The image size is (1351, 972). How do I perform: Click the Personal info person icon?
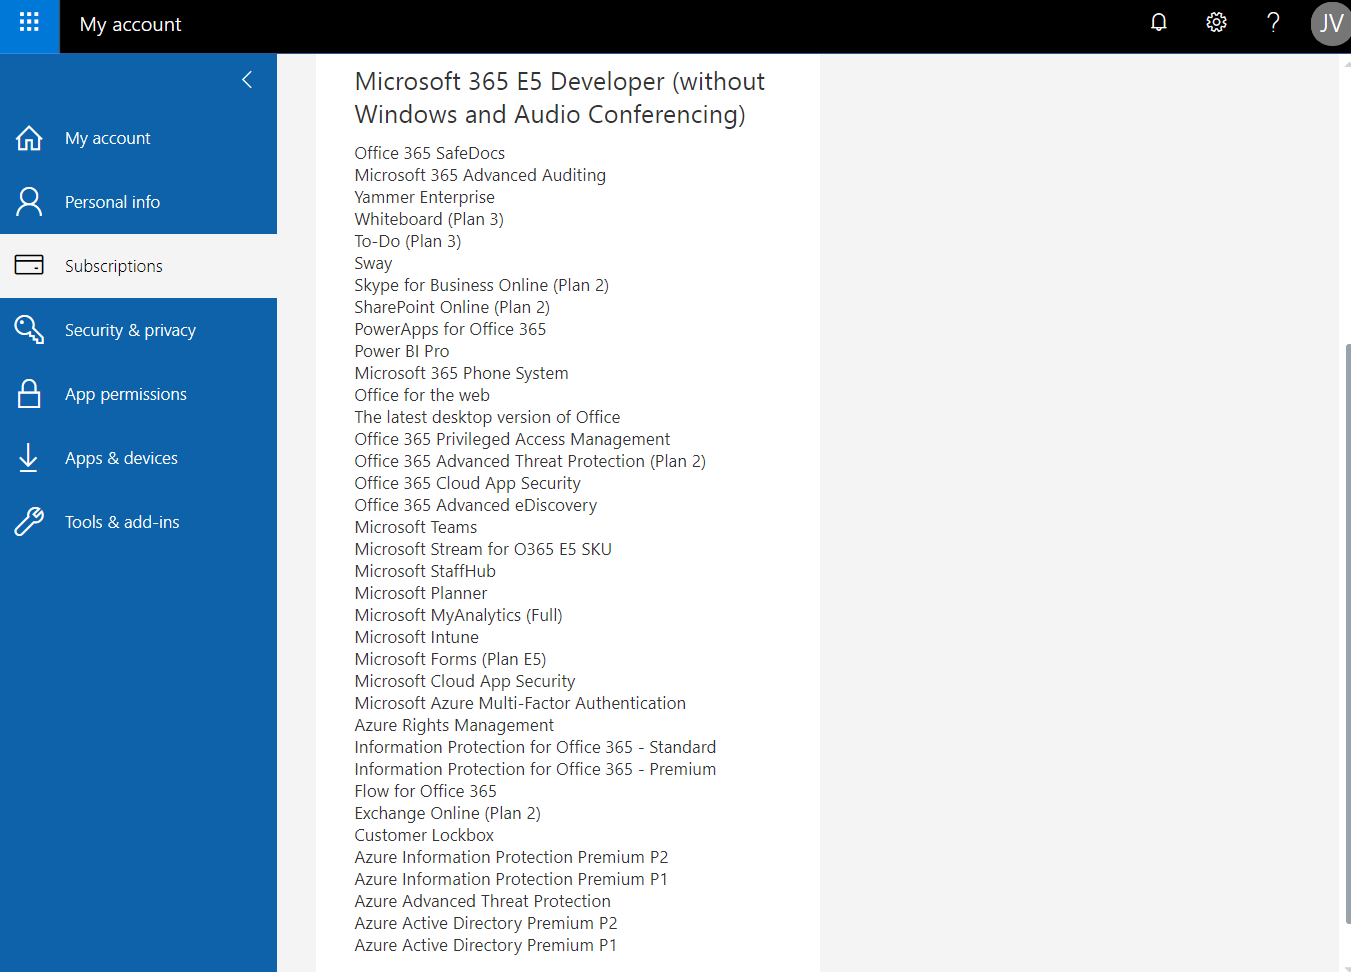coord(29,202)
